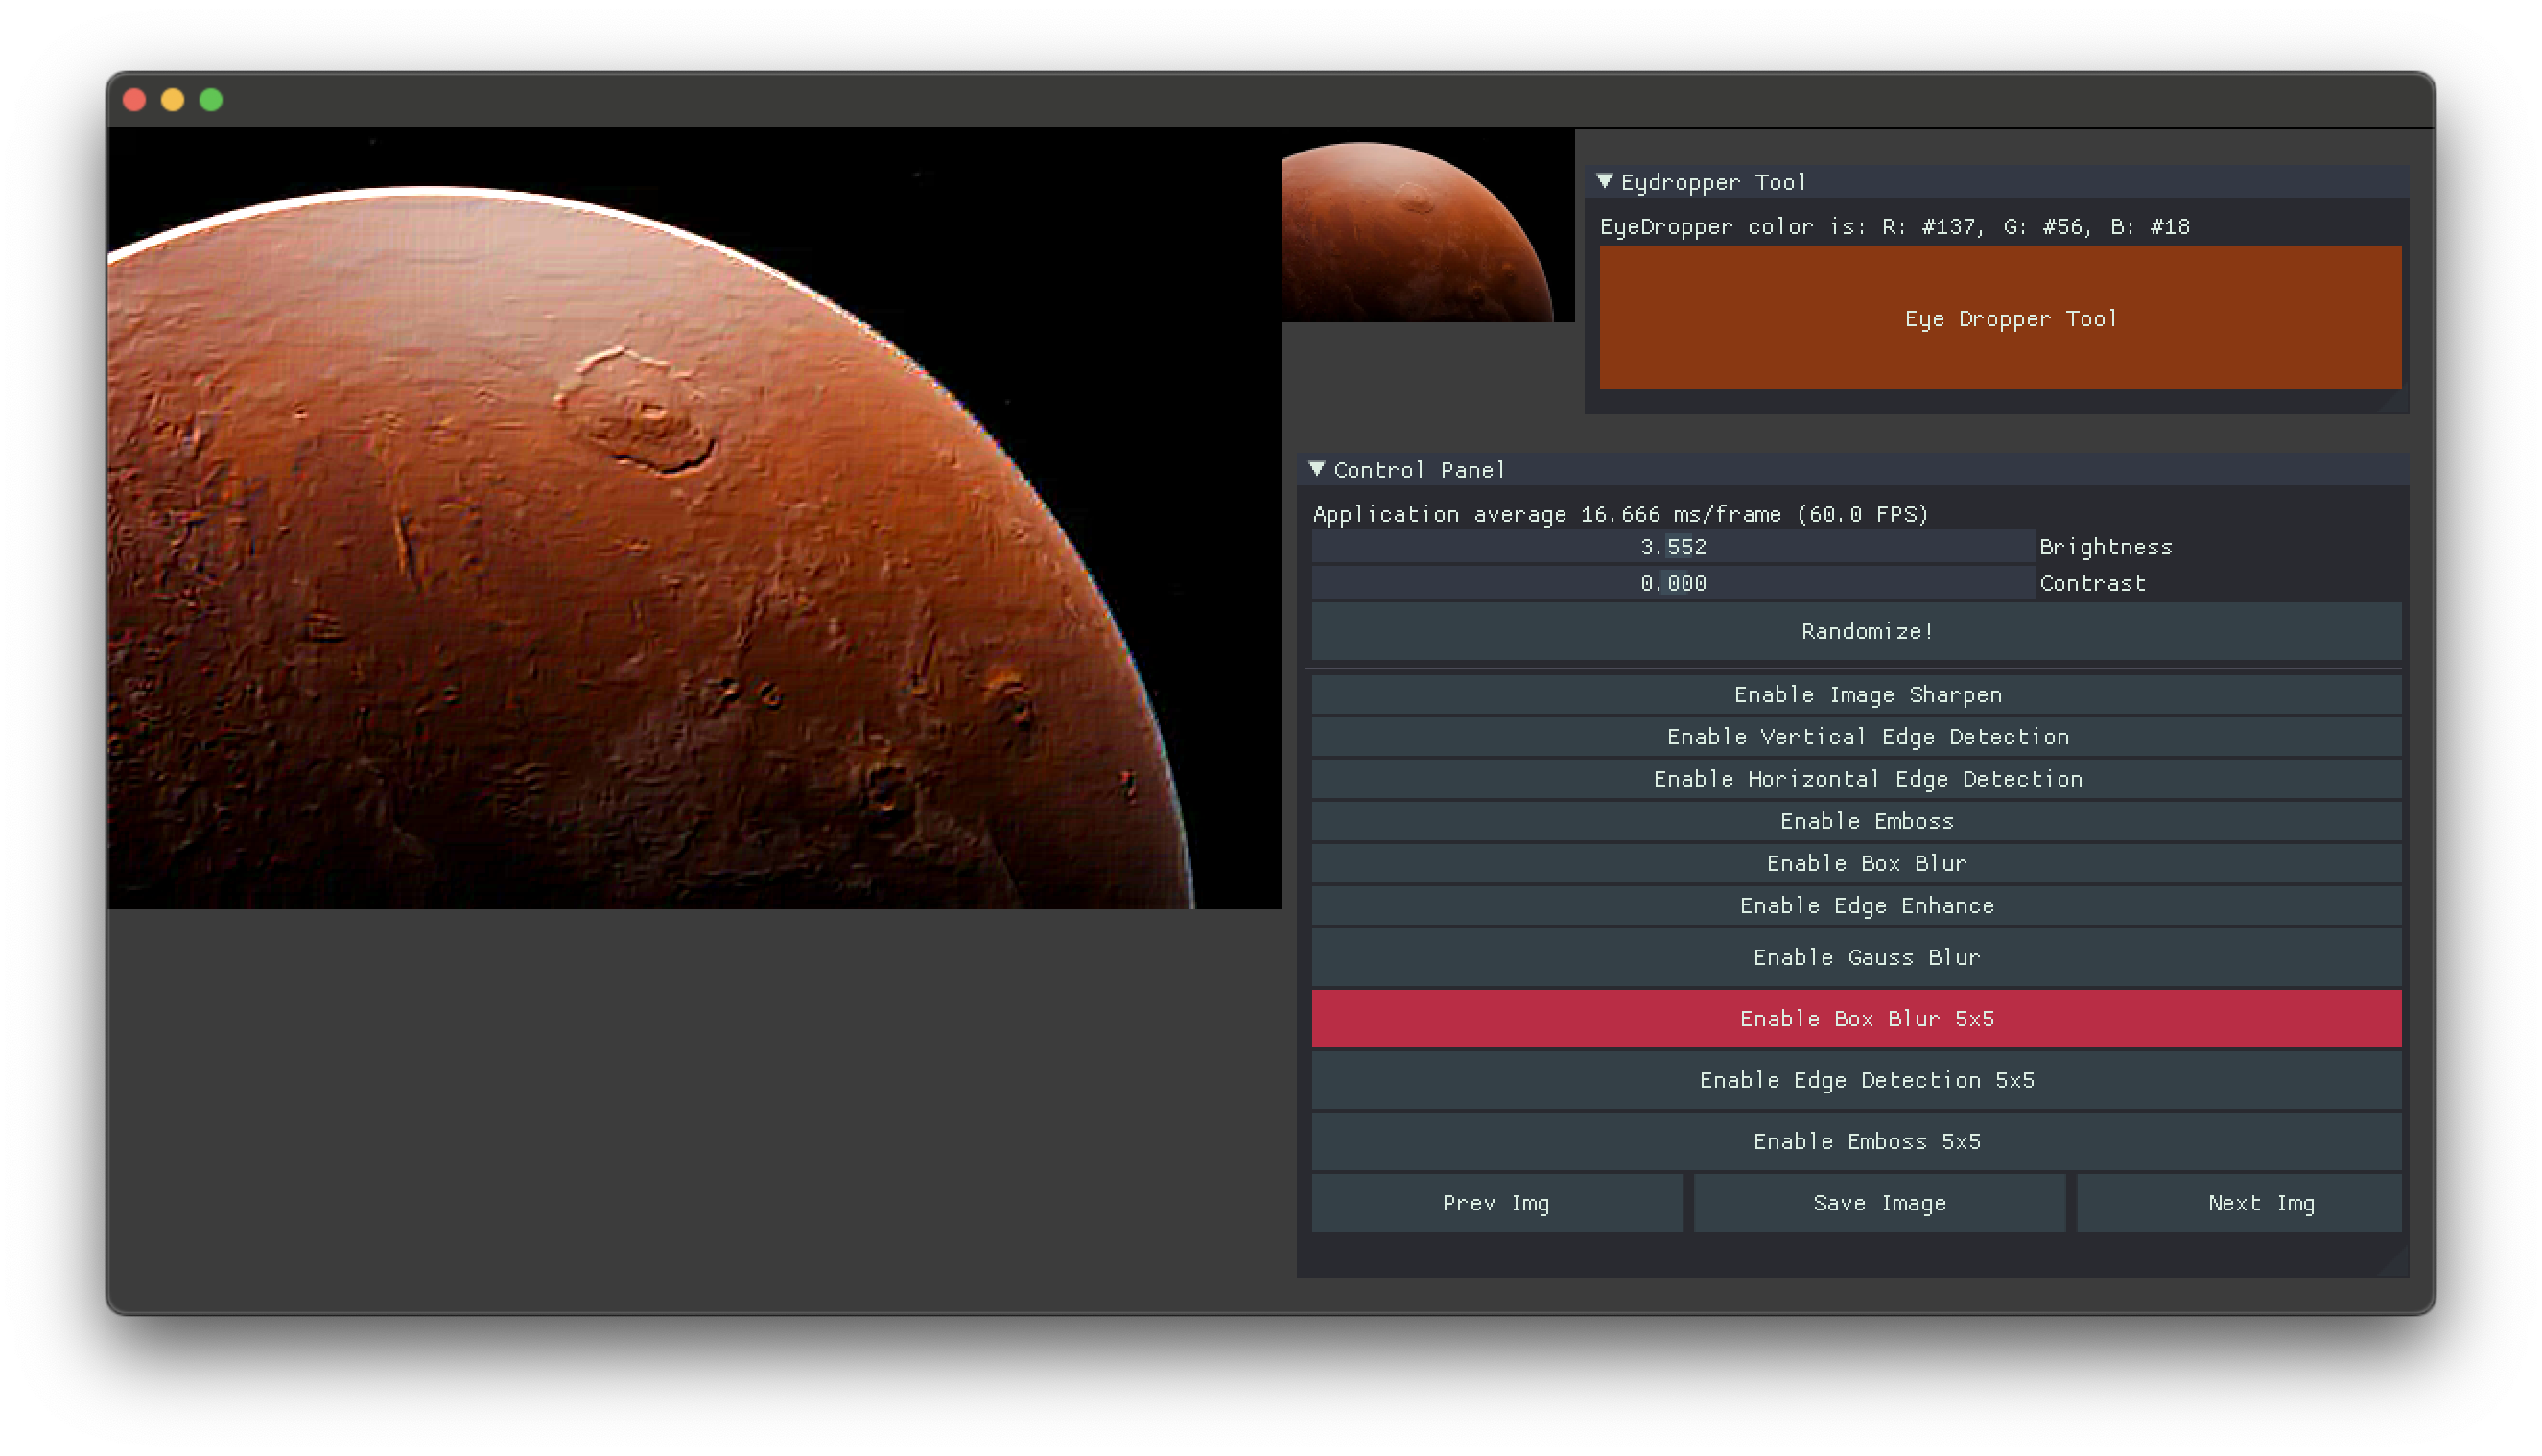Enable Image Sharpen filter
This screenshot has width=2542, height=1456.
pyautogui.click(x=1856, y=695)
